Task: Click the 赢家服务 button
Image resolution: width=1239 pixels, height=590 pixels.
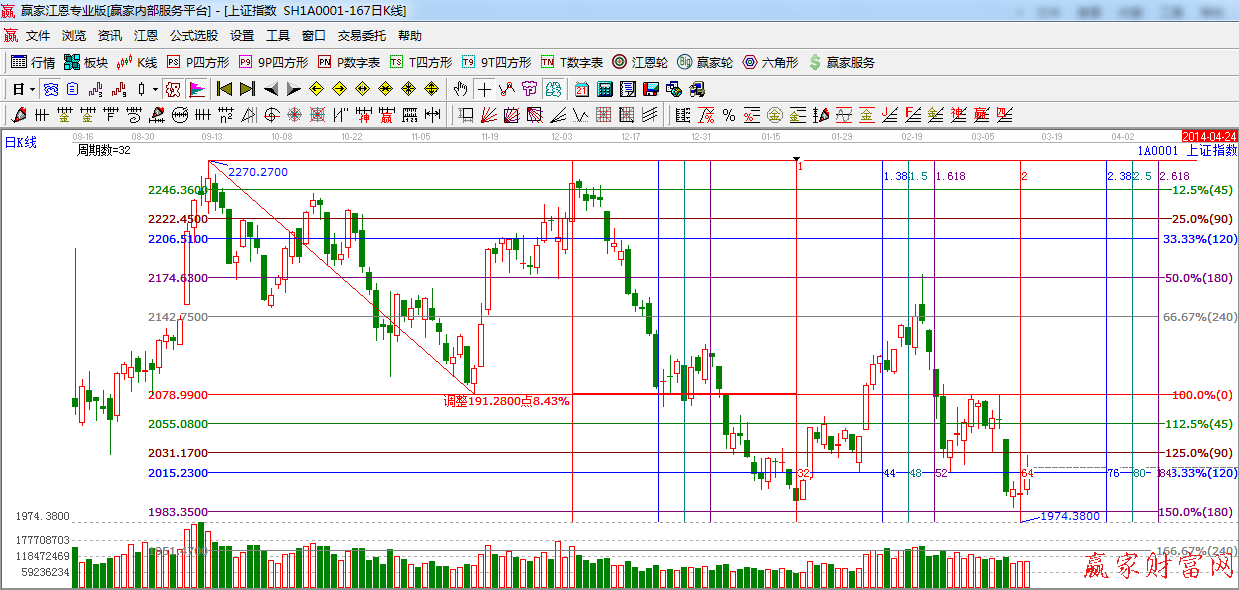Action: click(x=841, y=62)
